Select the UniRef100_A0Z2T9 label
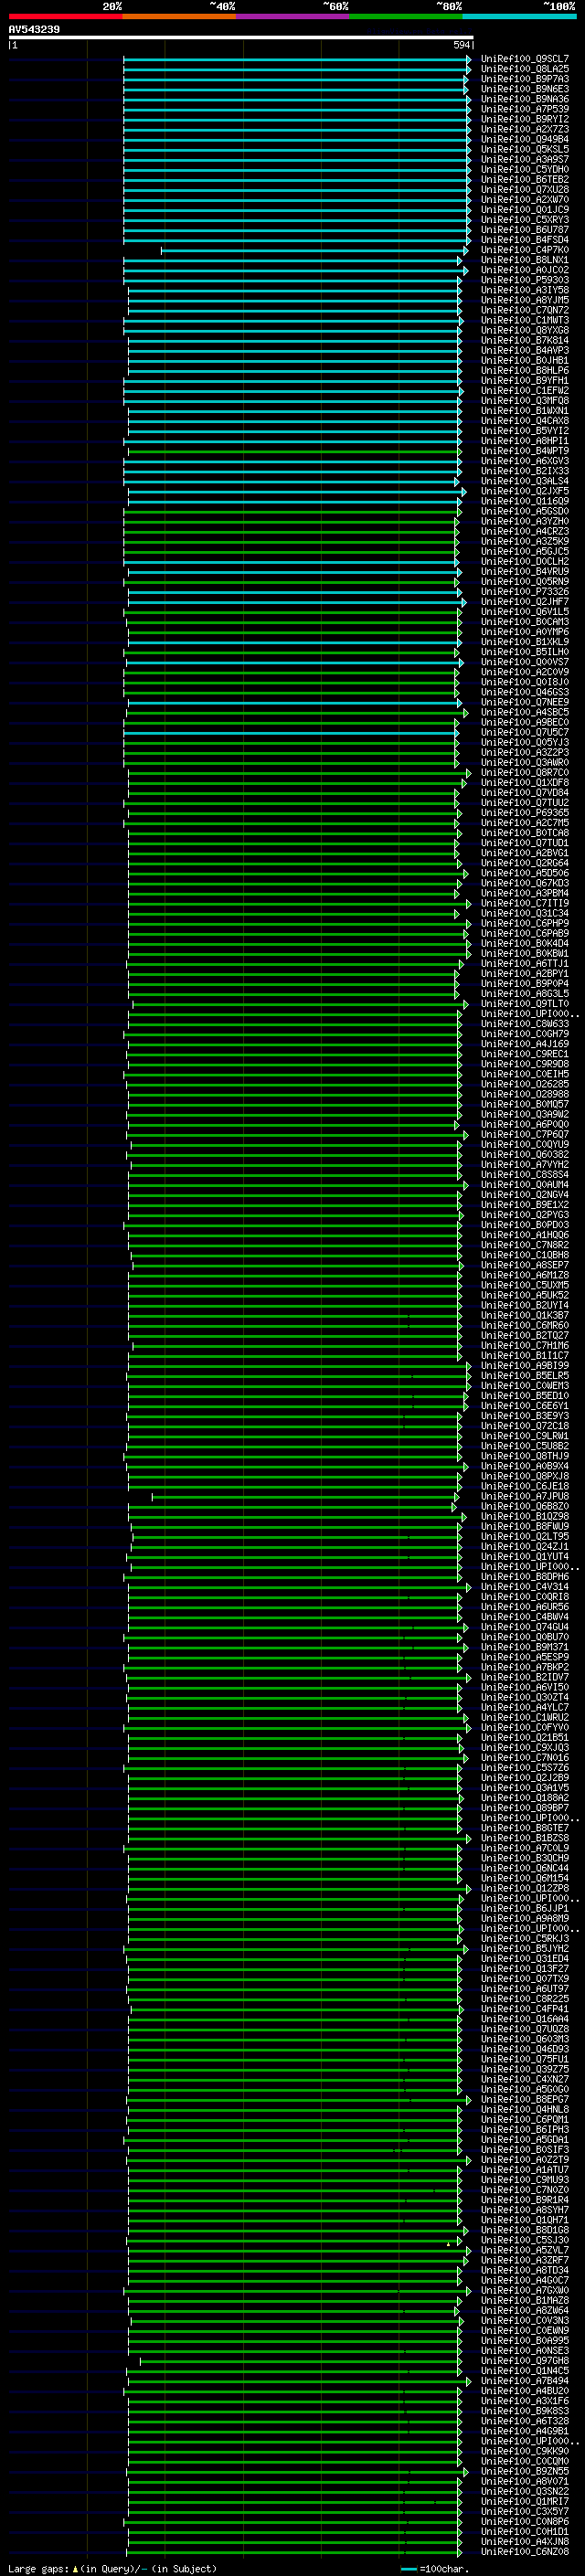Screen dimensions: 585x2576 pos(525,2160)
